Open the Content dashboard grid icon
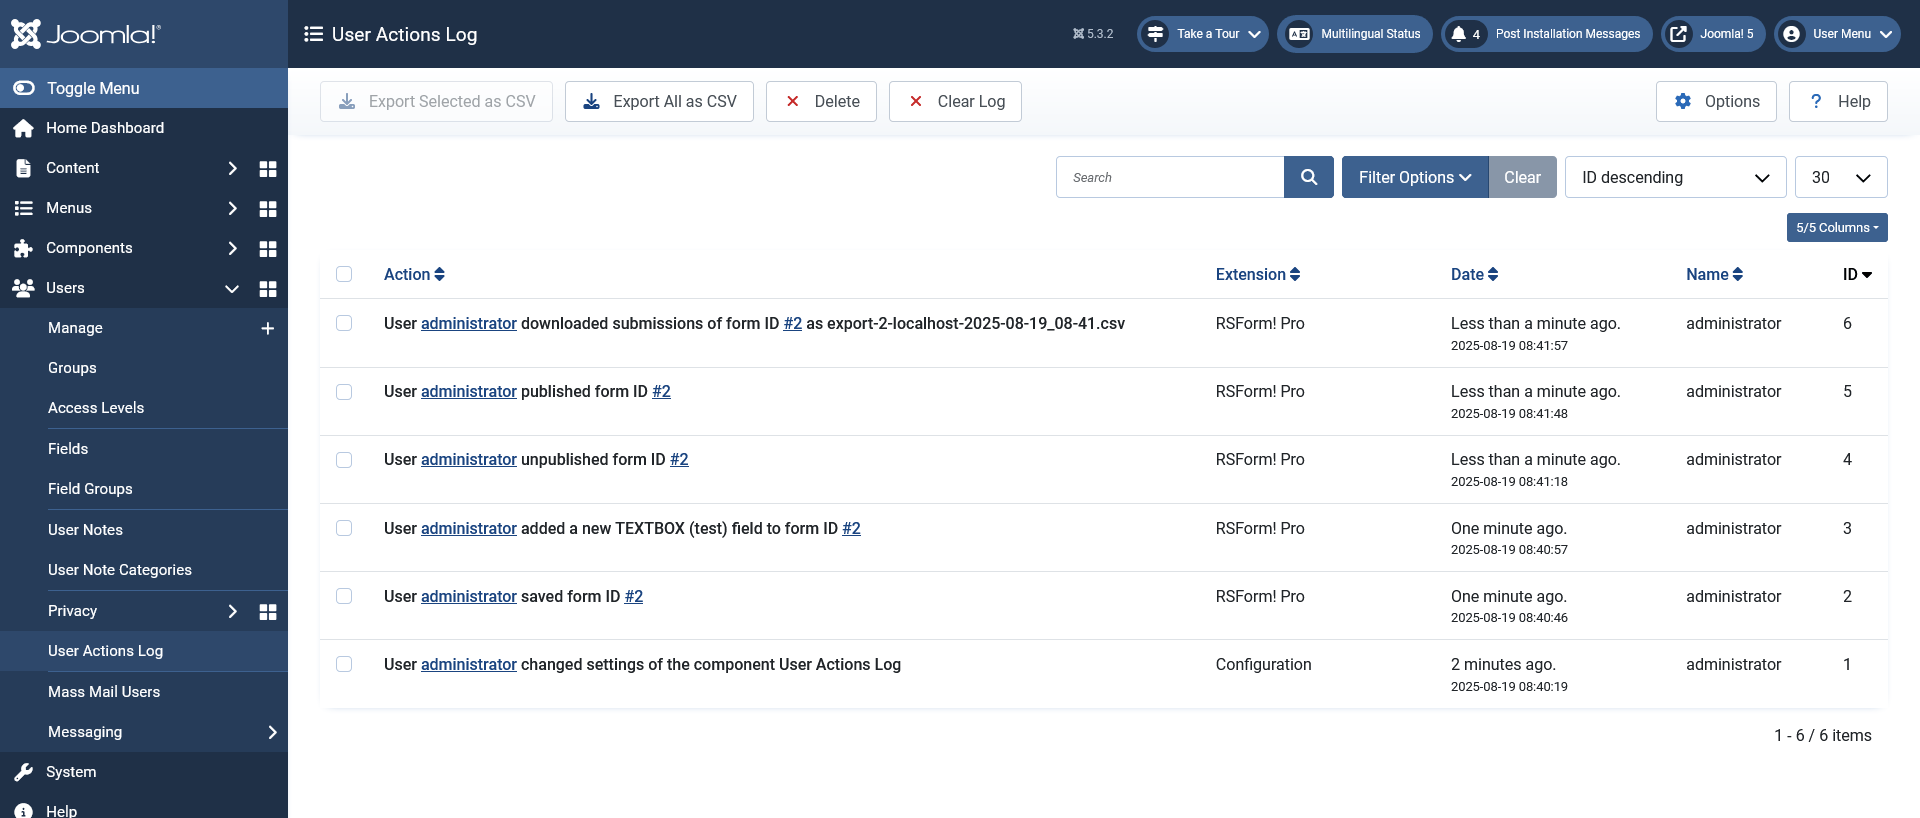Image resolution: width=1920 pixels, height=818 pixels. [x=268, y=169]
